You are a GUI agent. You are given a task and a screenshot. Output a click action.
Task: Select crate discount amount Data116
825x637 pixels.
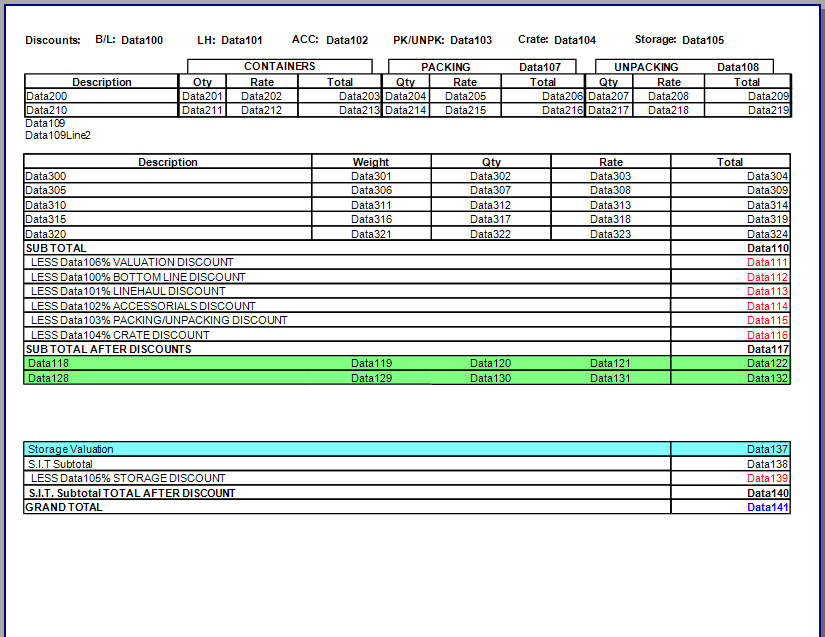tap(768, 335)
